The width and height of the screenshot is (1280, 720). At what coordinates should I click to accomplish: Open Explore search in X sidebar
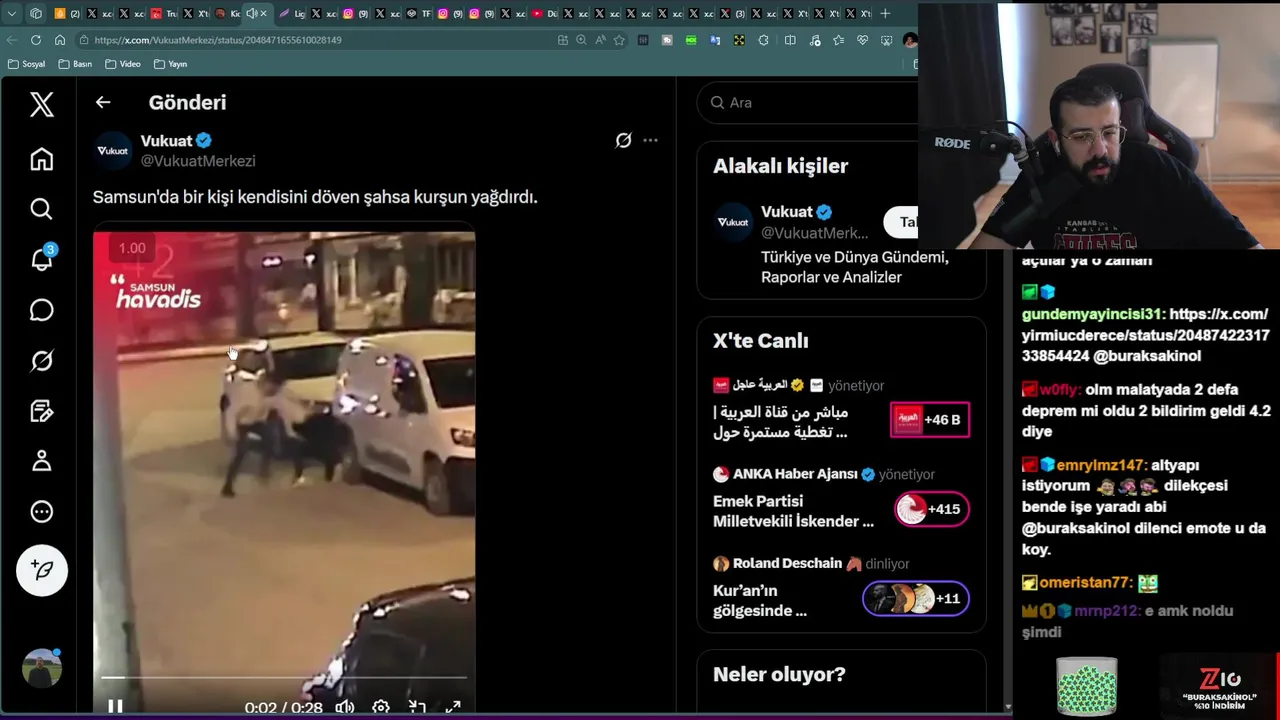pos(41,209)
